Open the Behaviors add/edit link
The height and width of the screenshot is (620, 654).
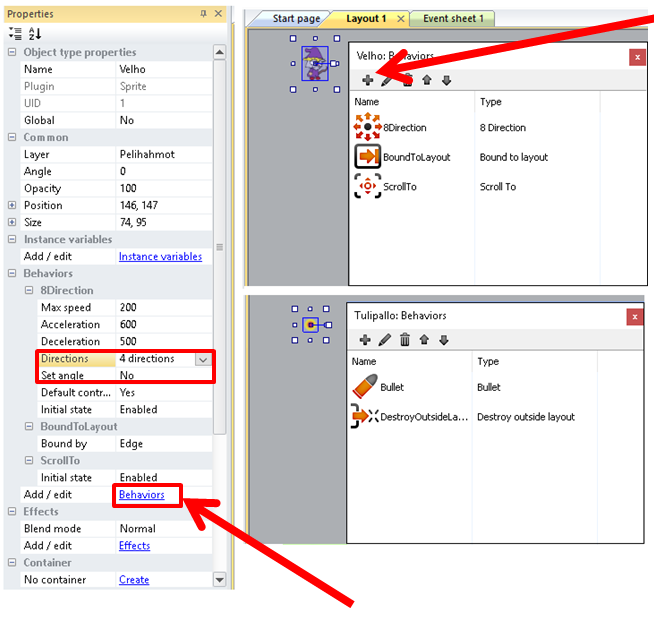pyautogui.click(x=141, y=495)
